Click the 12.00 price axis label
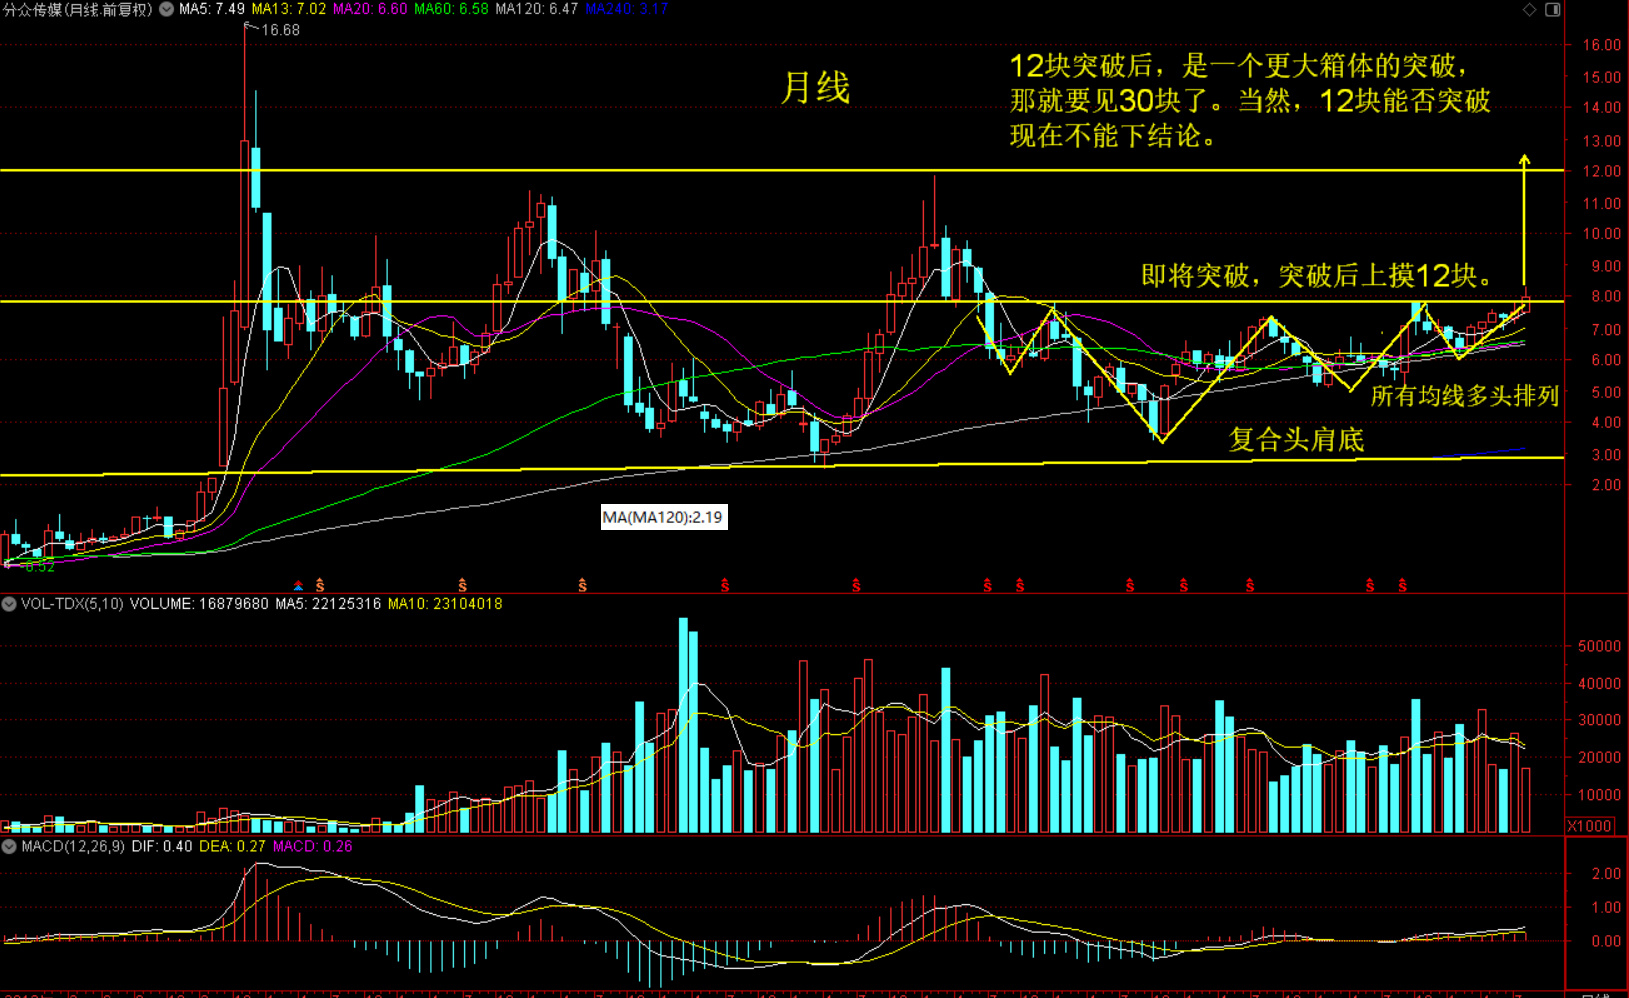The width and height of the screenshot is (1629, 998). [x=1601, y=172]
